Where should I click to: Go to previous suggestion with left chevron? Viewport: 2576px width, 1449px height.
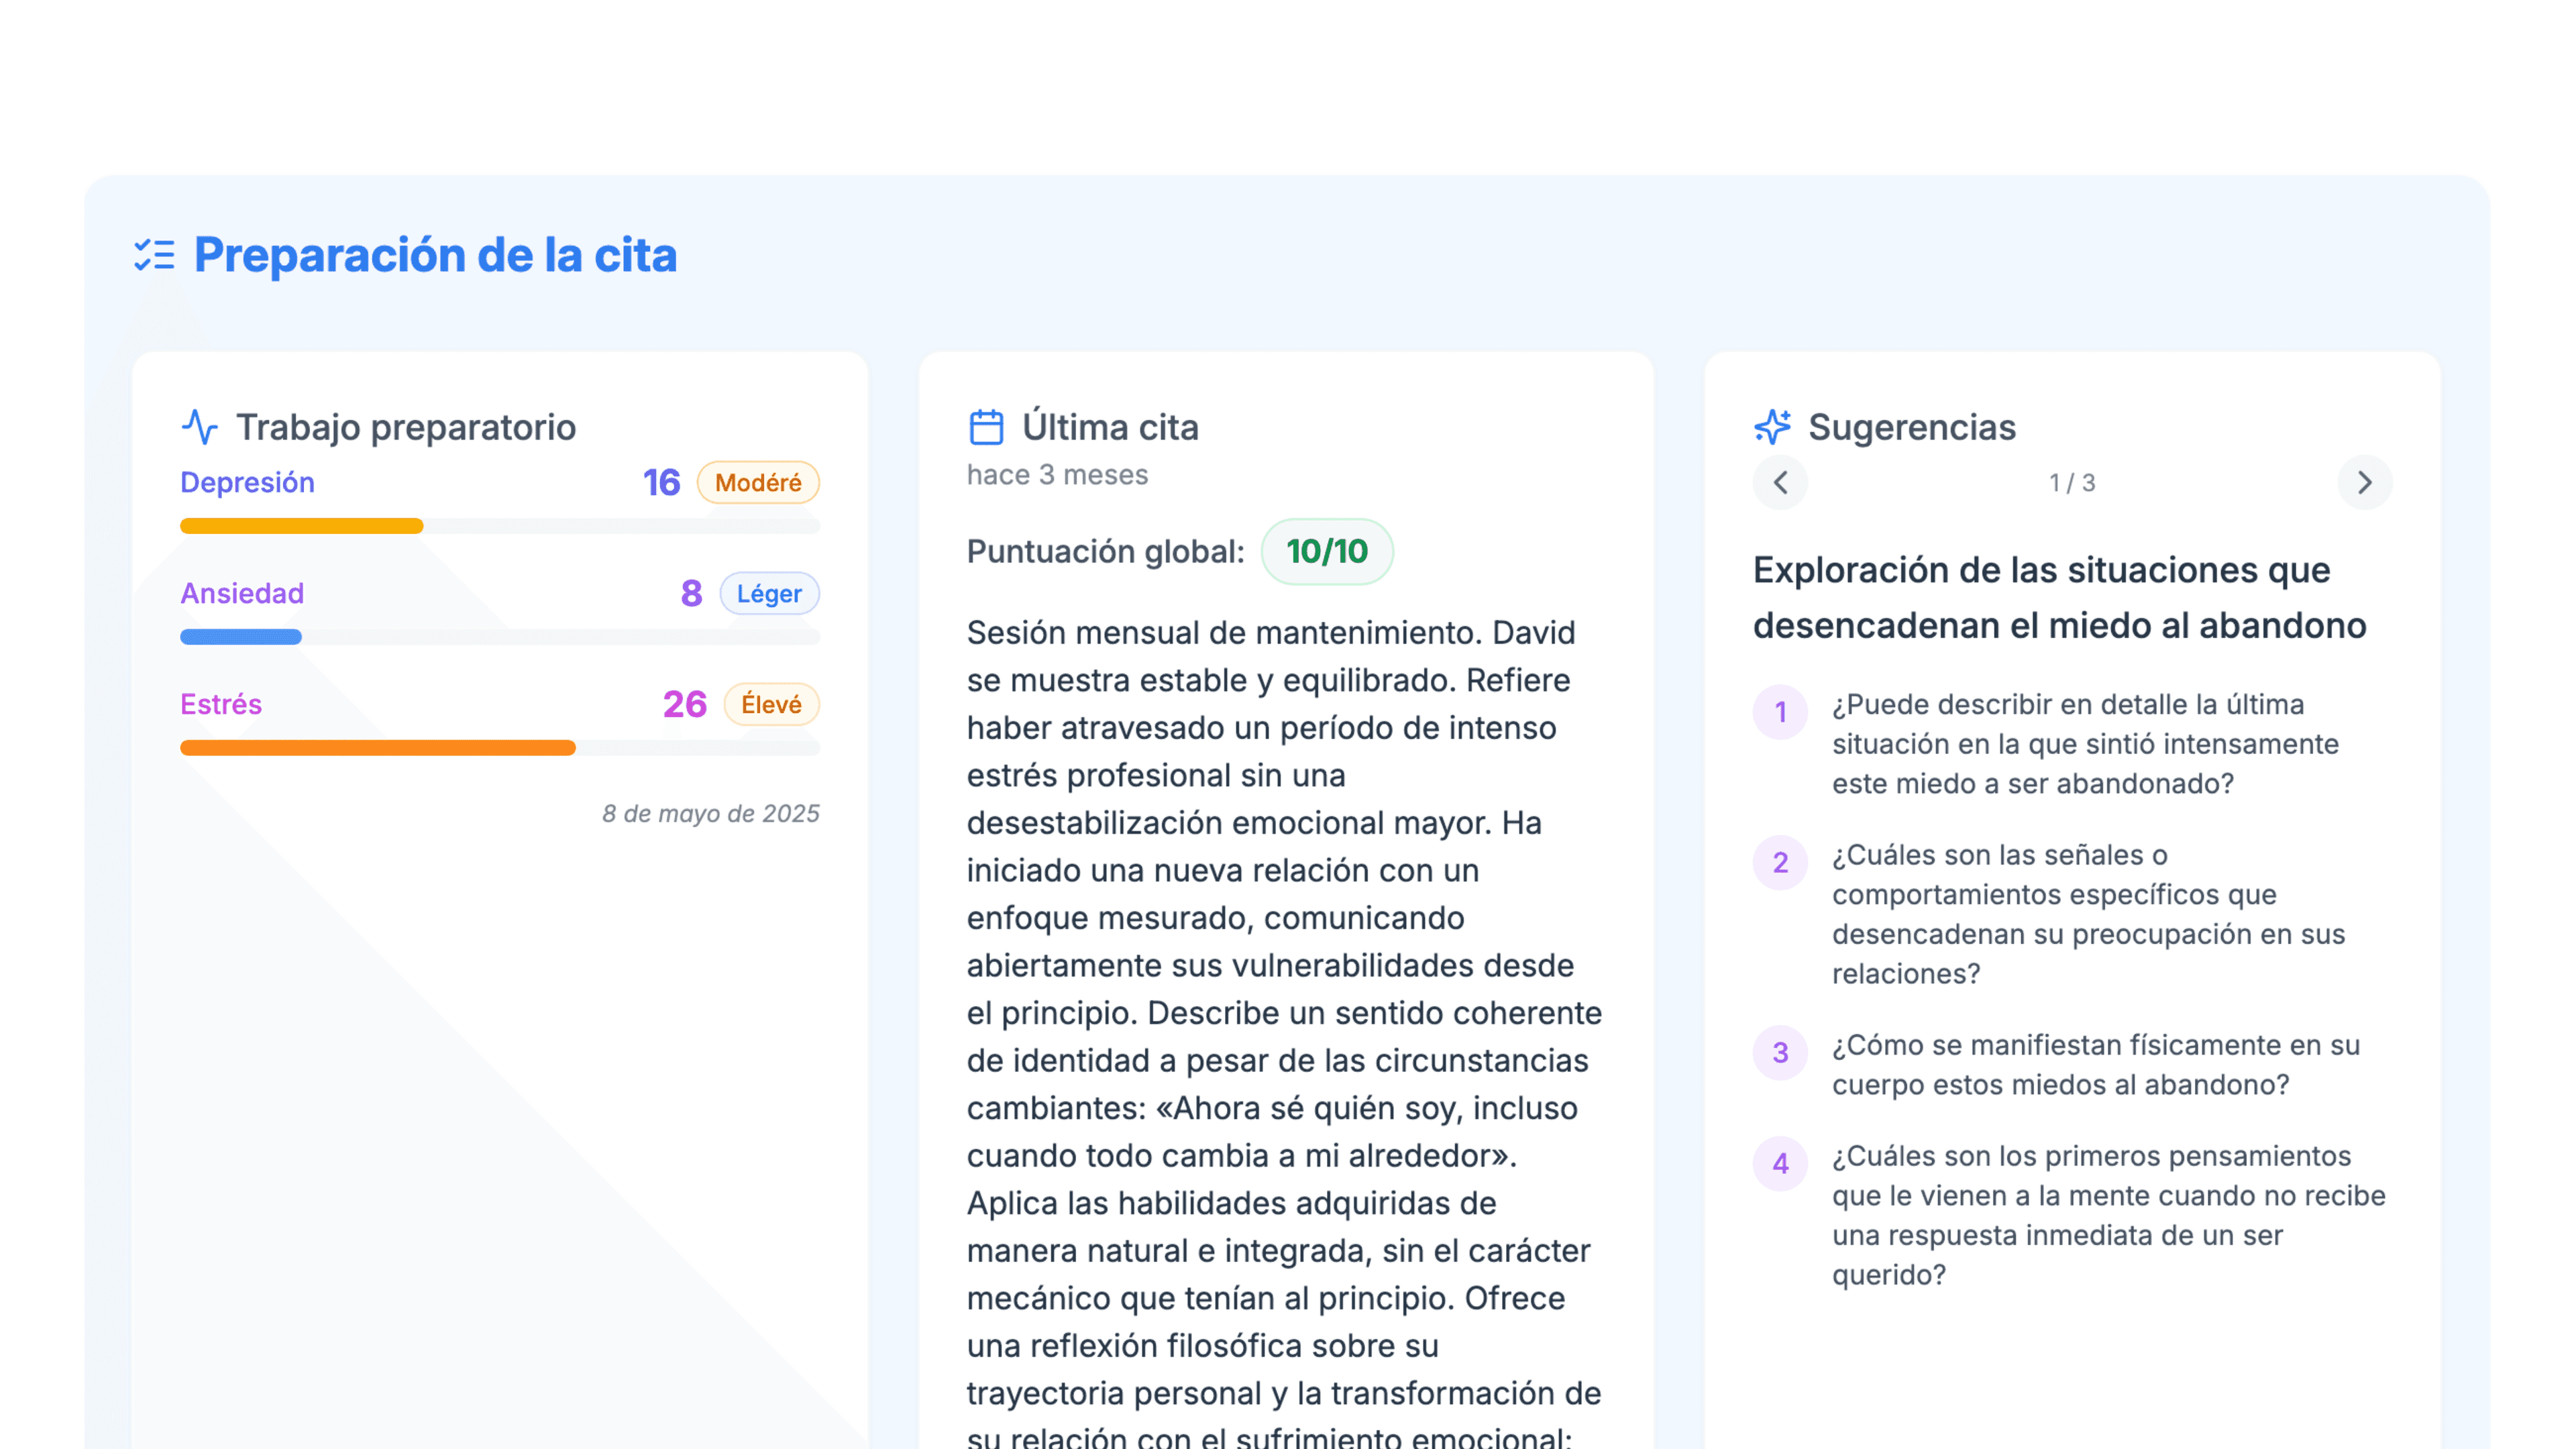[1780, 483]
